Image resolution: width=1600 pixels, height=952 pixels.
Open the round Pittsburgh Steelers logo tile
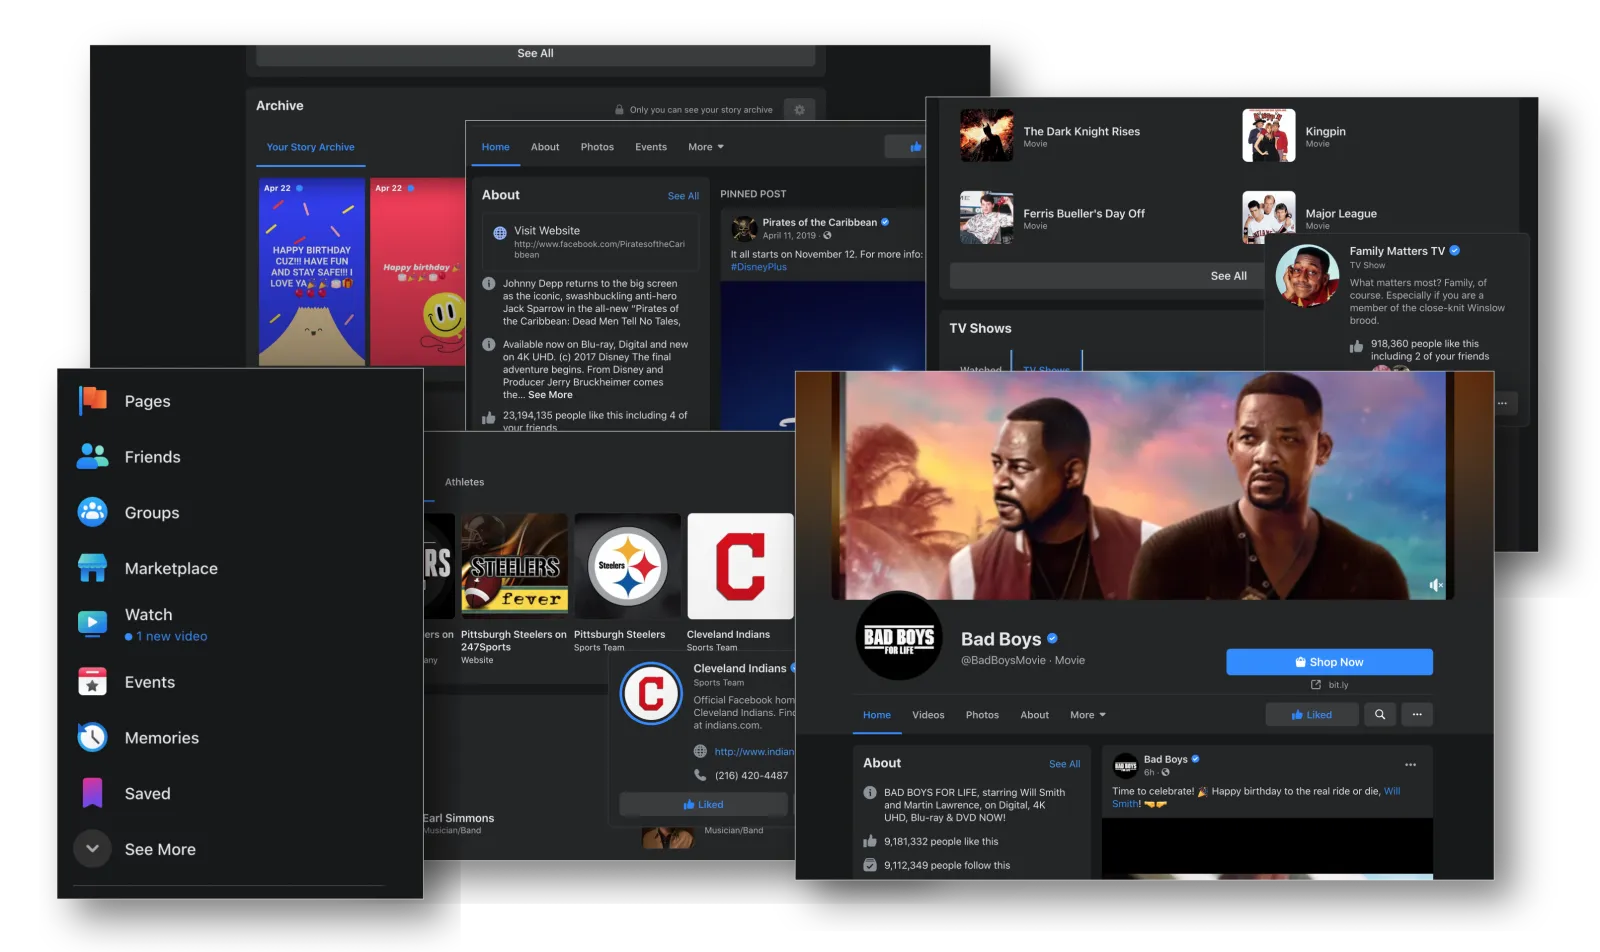[x=627, y=566]
